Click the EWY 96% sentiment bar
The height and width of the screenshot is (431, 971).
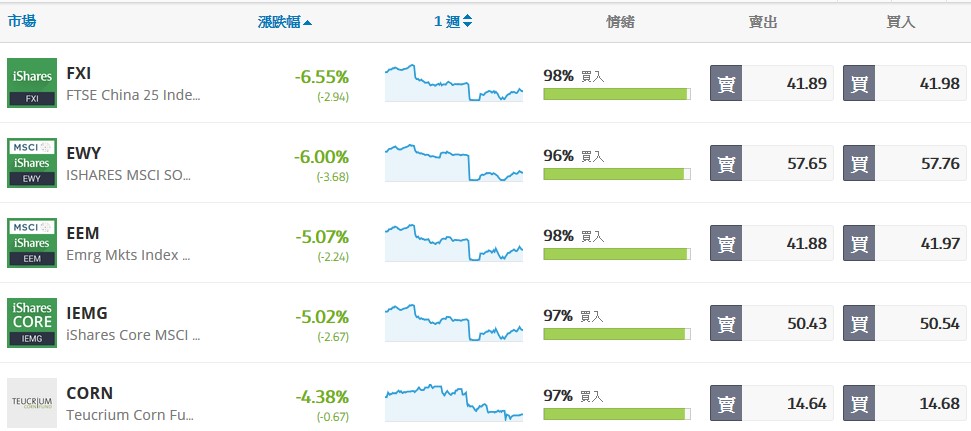click(x=617, y=174)
